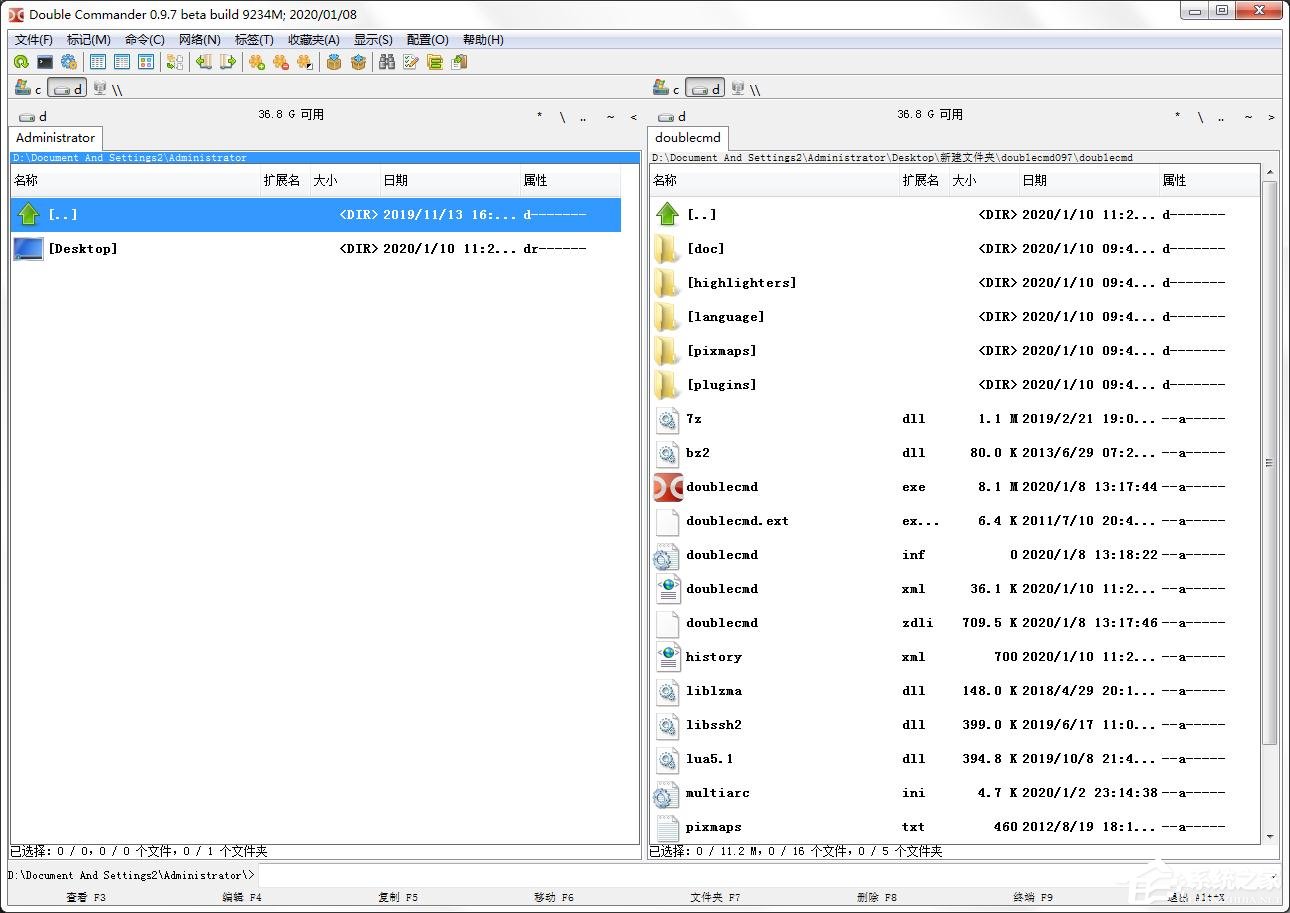1290x913 pixels.
Task: Click the right panel vertical scrollbar thumb
Action: point(1269,462)
